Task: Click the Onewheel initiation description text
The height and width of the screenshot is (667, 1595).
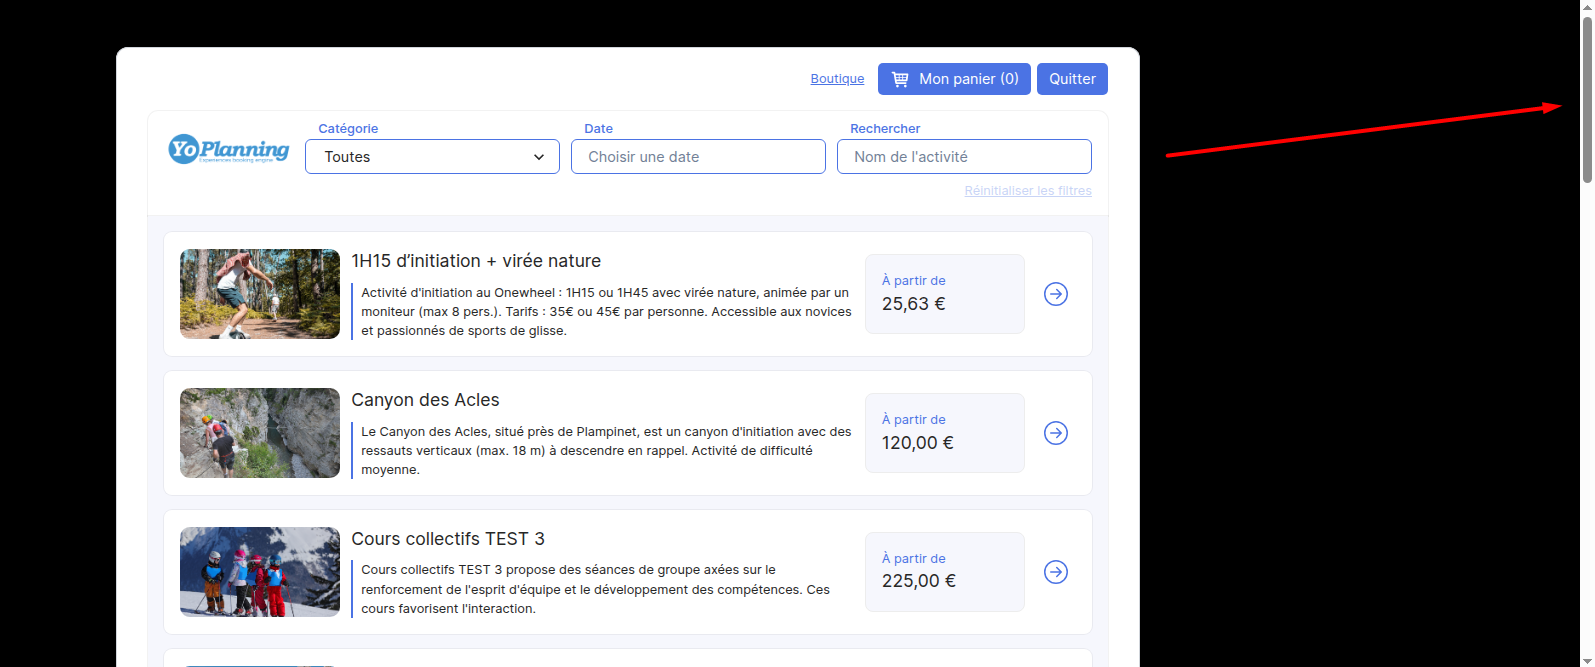Action: (x=606, y=312)
